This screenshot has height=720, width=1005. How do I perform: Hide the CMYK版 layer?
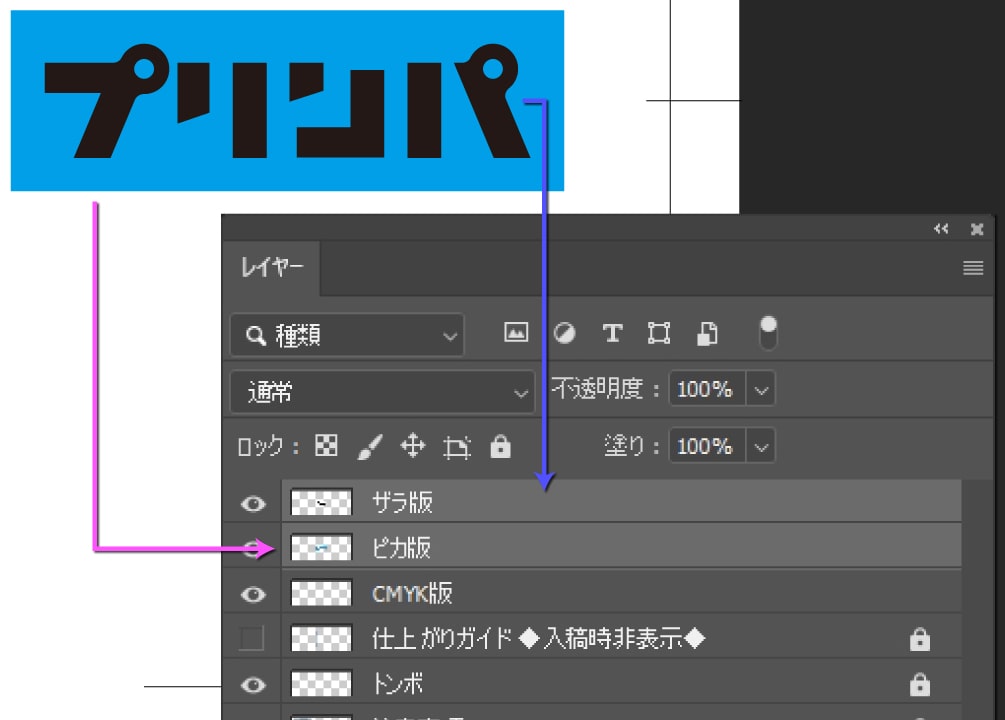[254, 594]
